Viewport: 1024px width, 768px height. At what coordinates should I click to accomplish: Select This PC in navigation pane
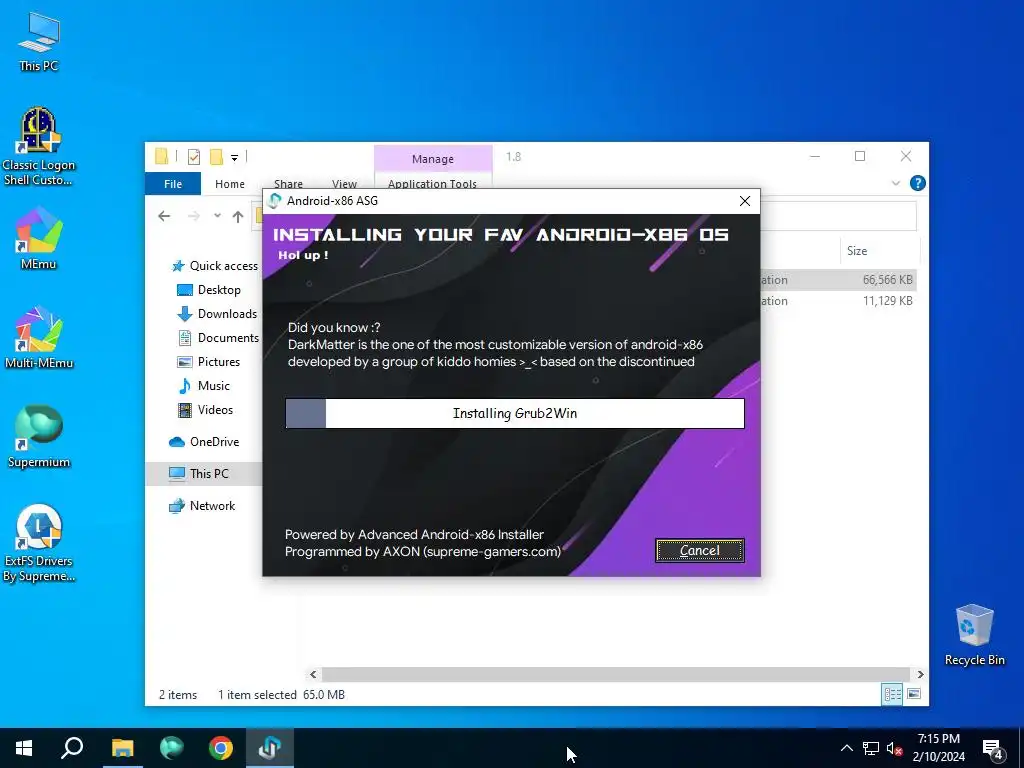tap(203, 473)
